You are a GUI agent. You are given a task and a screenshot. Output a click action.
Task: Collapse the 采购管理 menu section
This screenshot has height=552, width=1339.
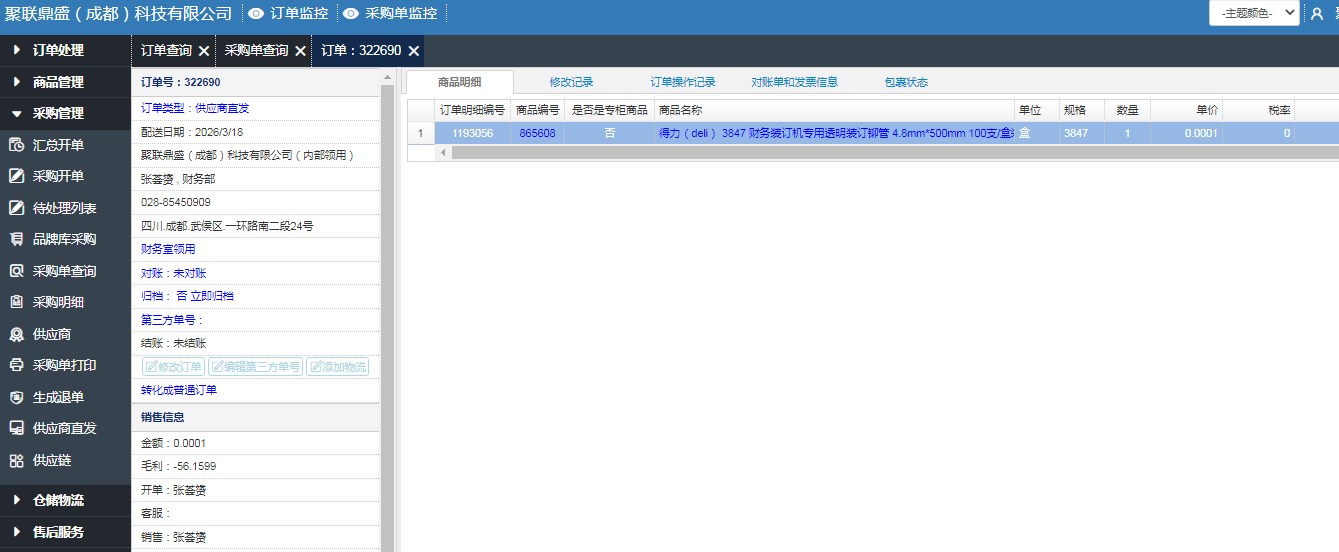58,113
